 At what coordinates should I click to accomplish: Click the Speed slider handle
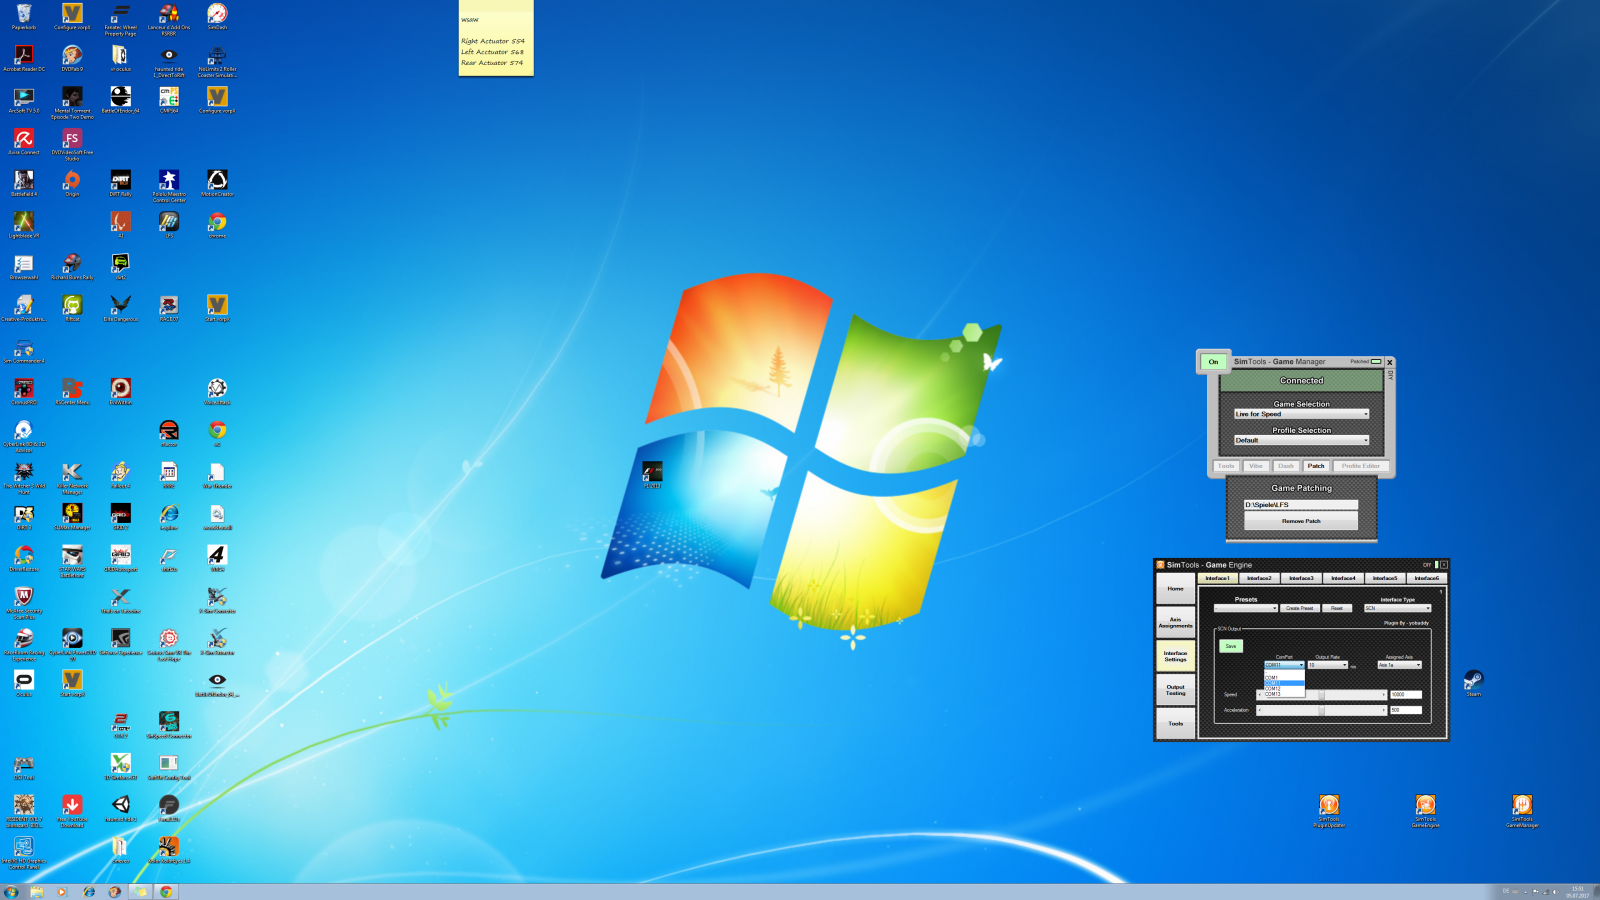coord(1322,694)
